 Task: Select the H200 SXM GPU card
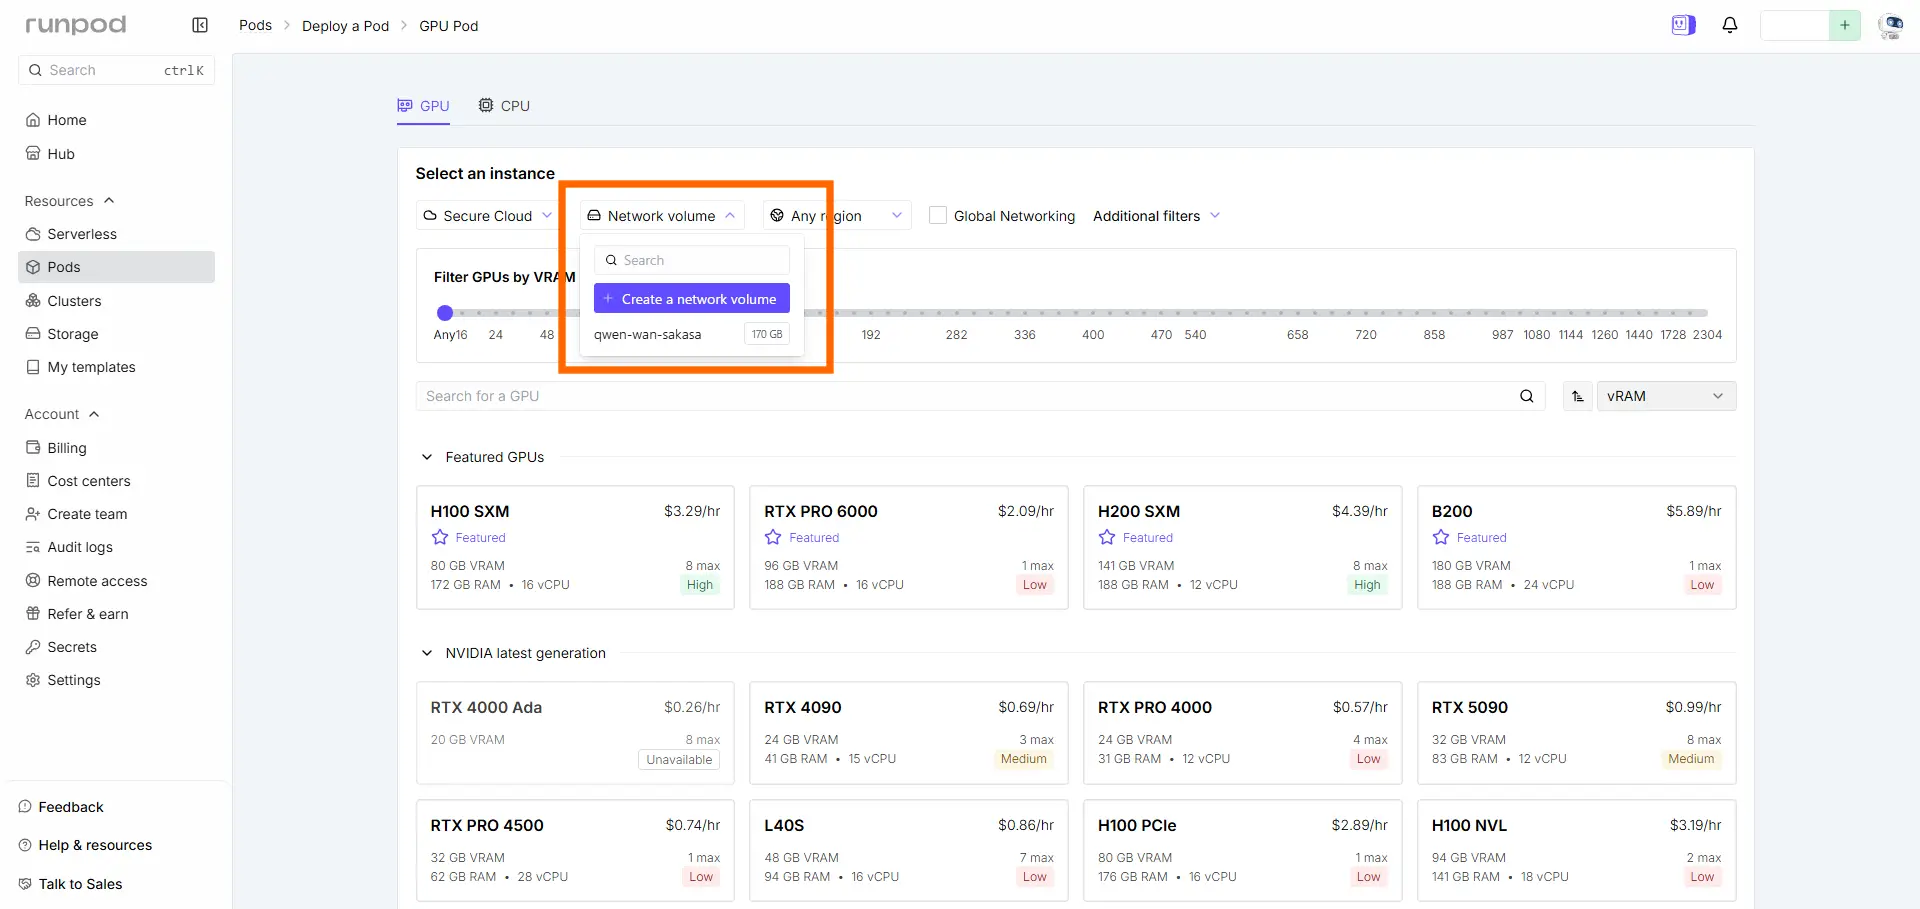pyautogui.click(x=1242, y=548)
